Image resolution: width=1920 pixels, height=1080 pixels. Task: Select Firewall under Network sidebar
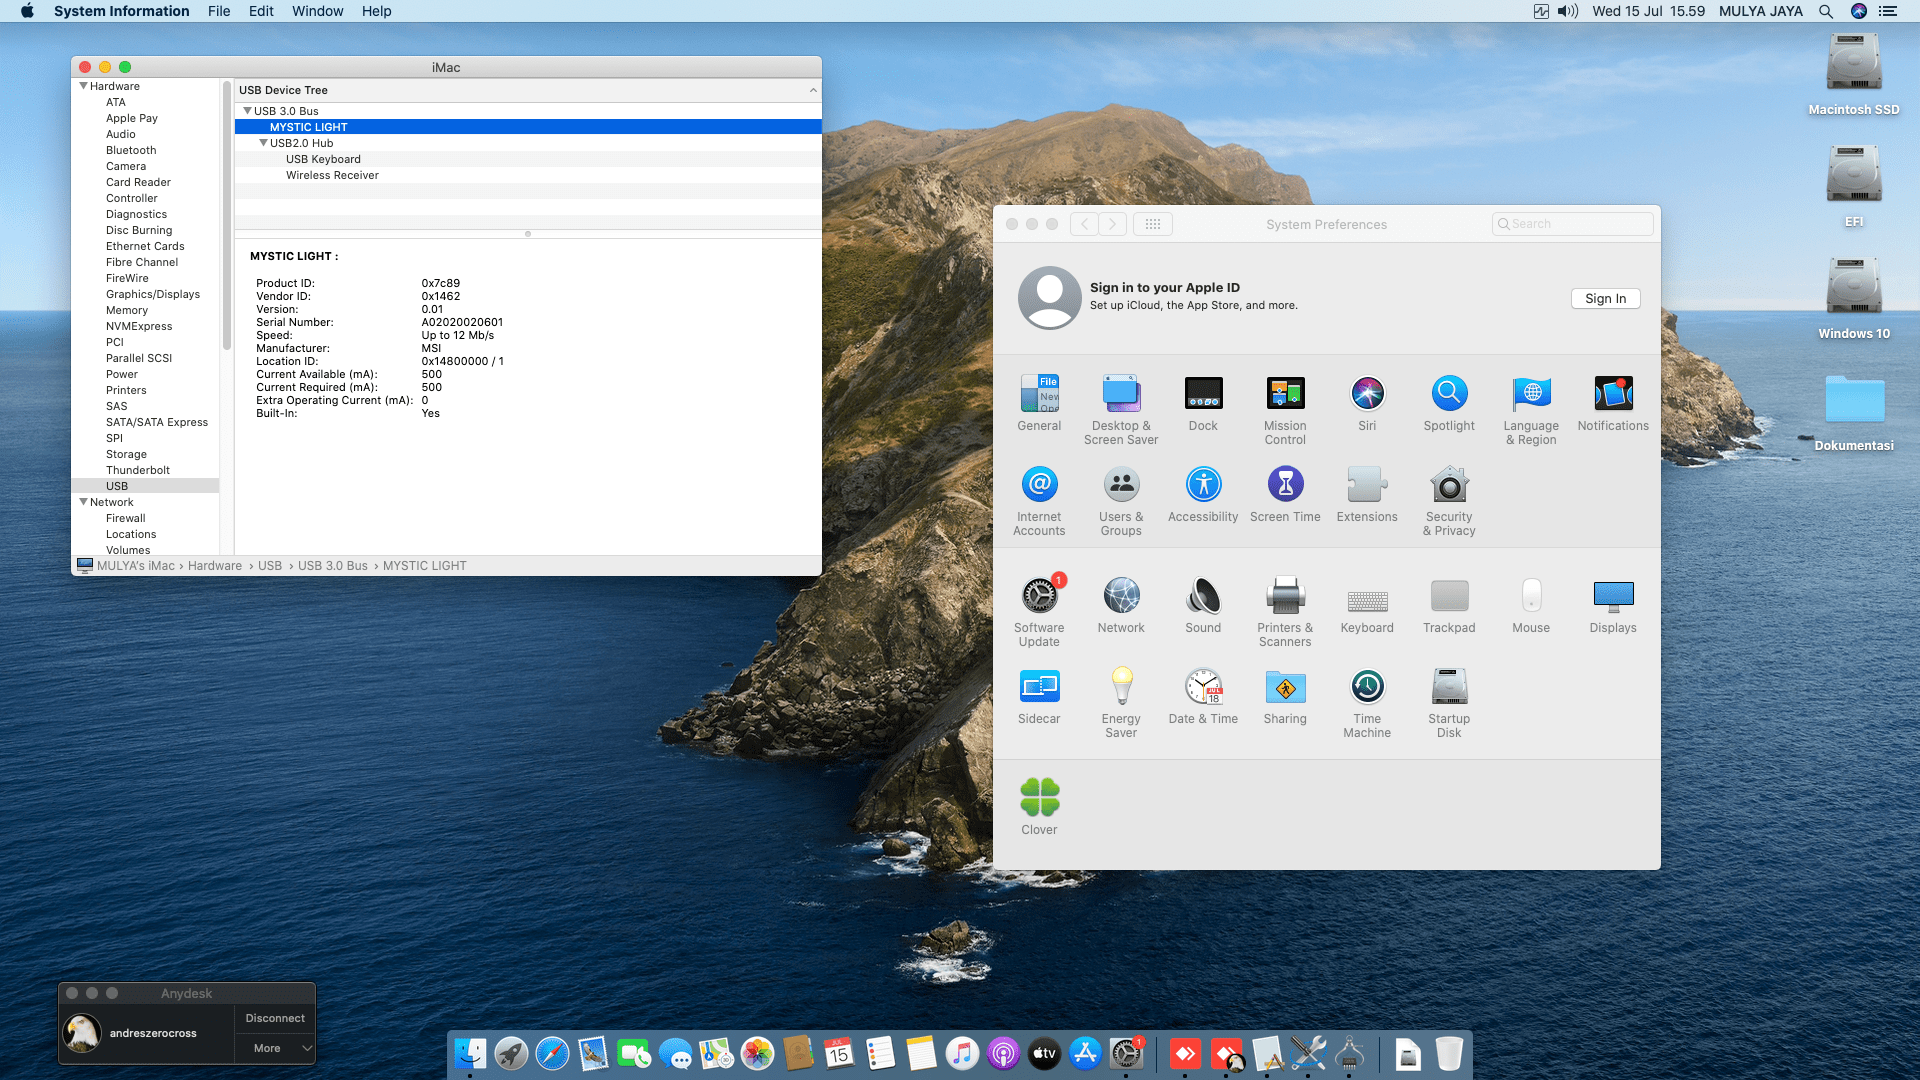pos(125,518)
